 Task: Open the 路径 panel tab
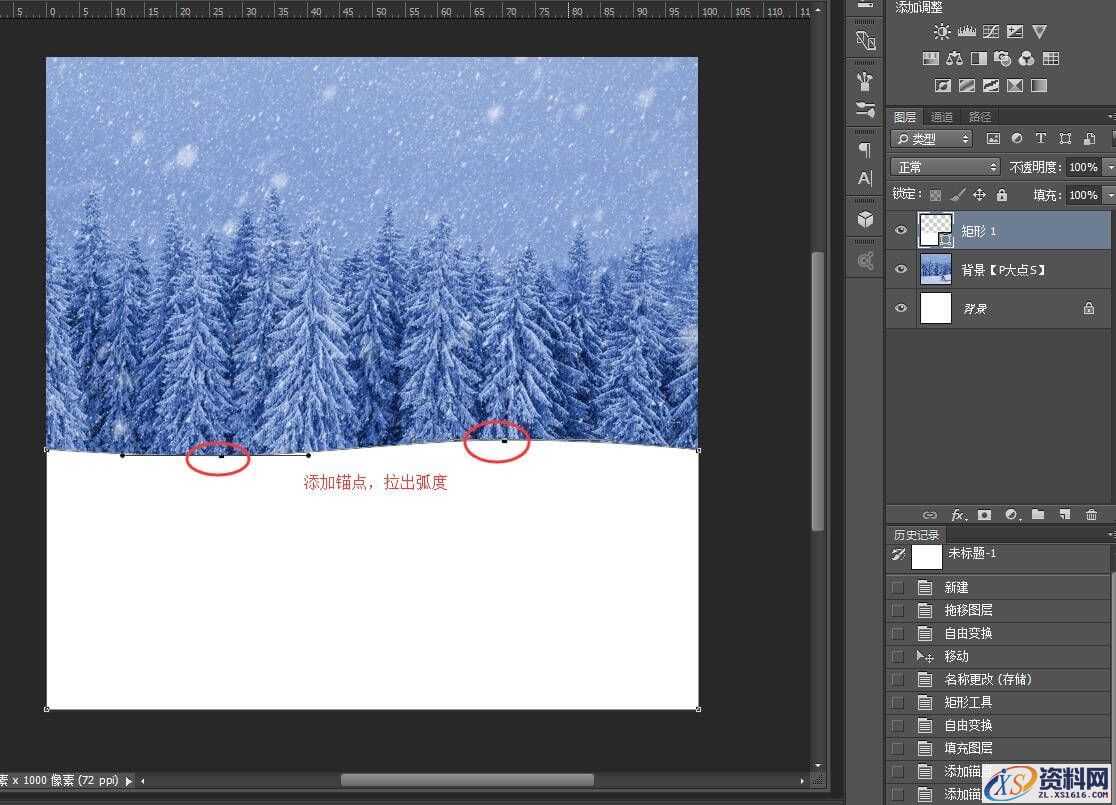click(979, 116)
